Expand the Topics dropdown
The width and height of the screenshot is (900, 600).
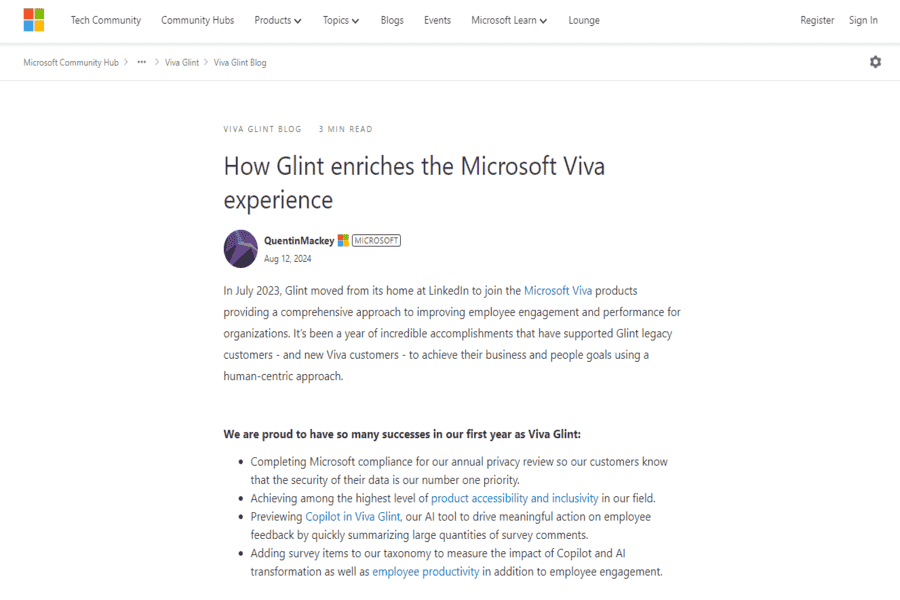341,20
